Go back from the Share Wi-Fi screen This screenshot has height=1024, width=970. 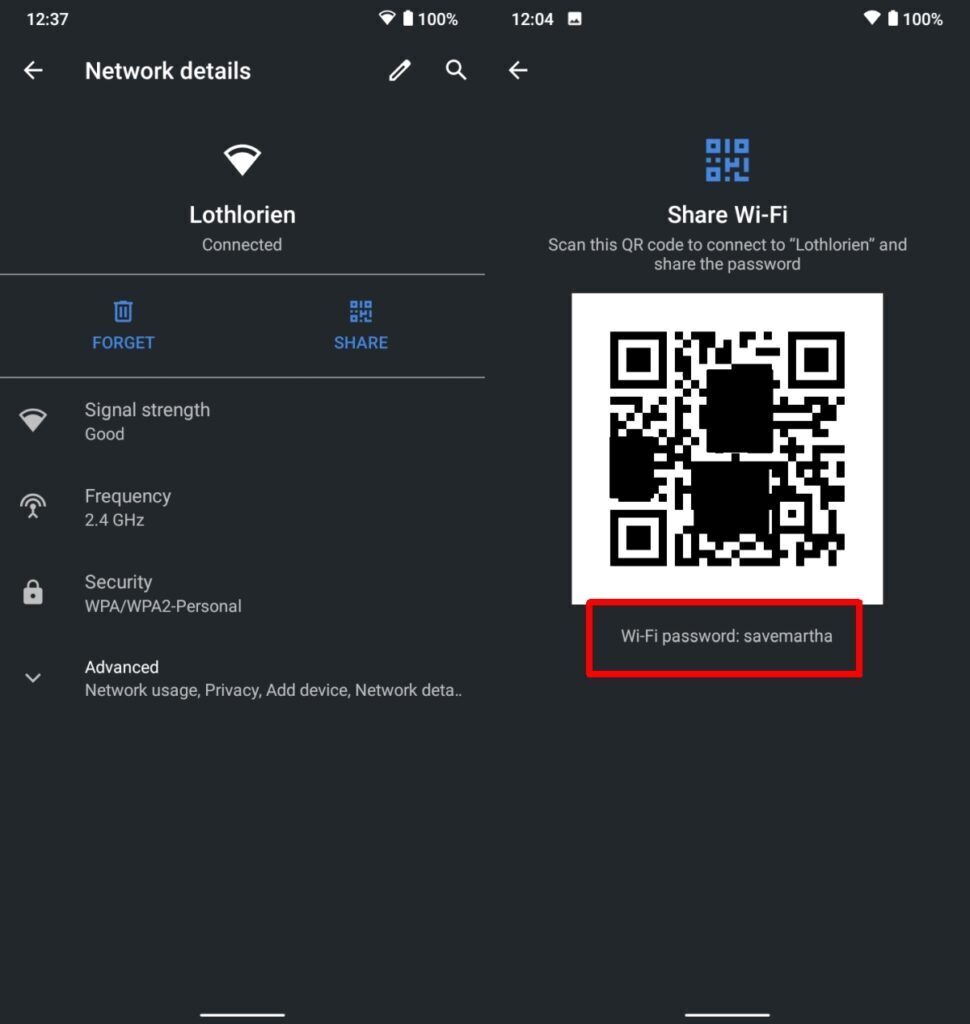click(x=518, y=70)
